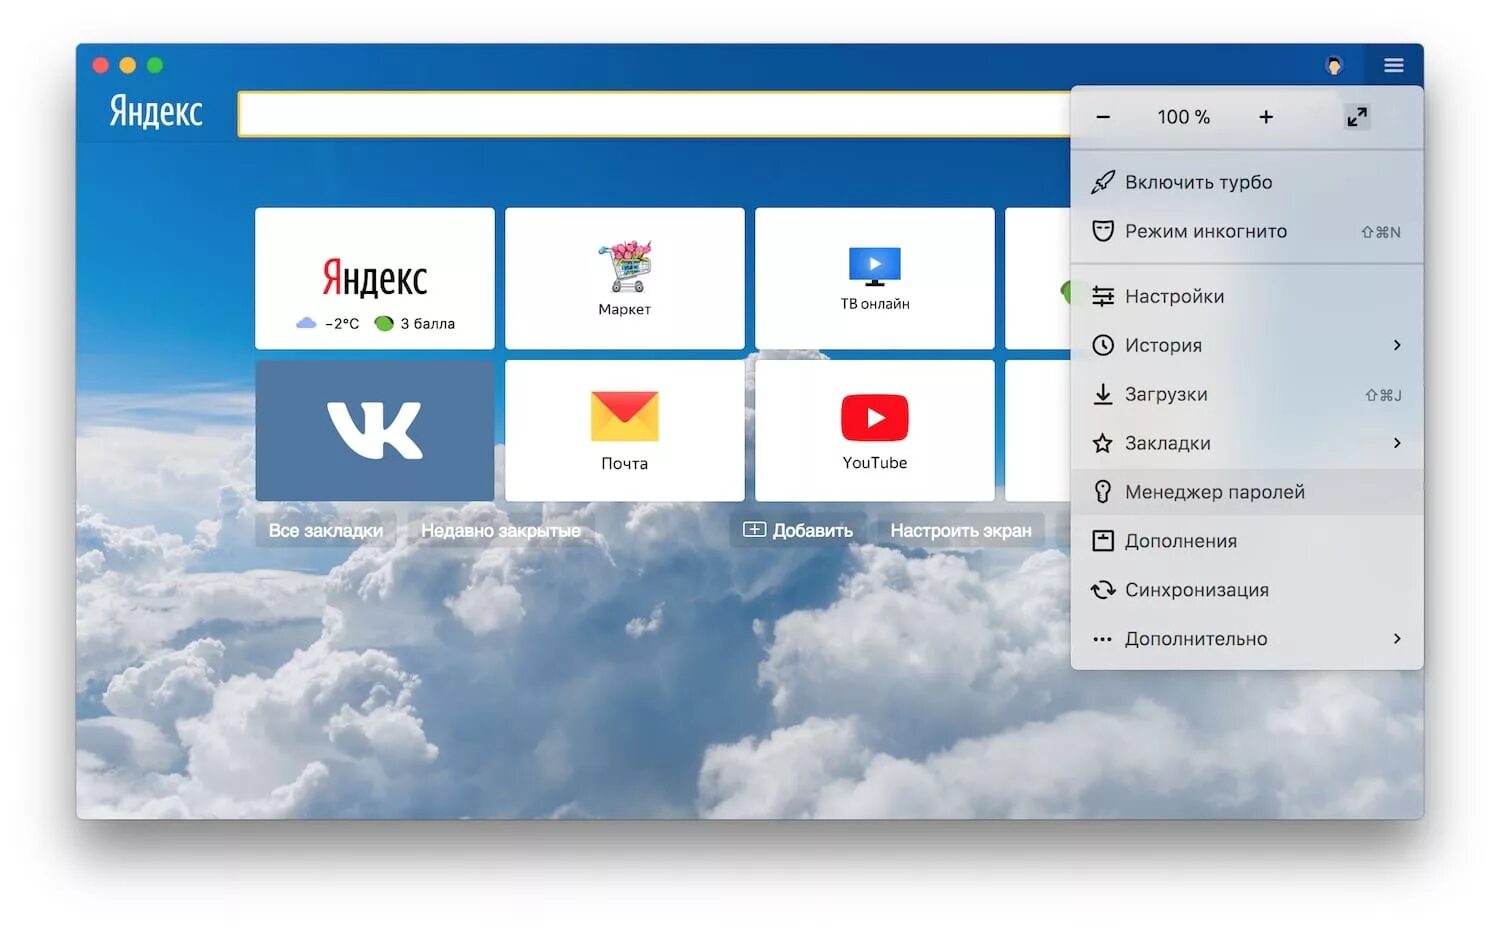Decrease zoom with the minus button
Image resolution: width=1500 pixels, height=928 pixels.
(x=1103, y=117)
